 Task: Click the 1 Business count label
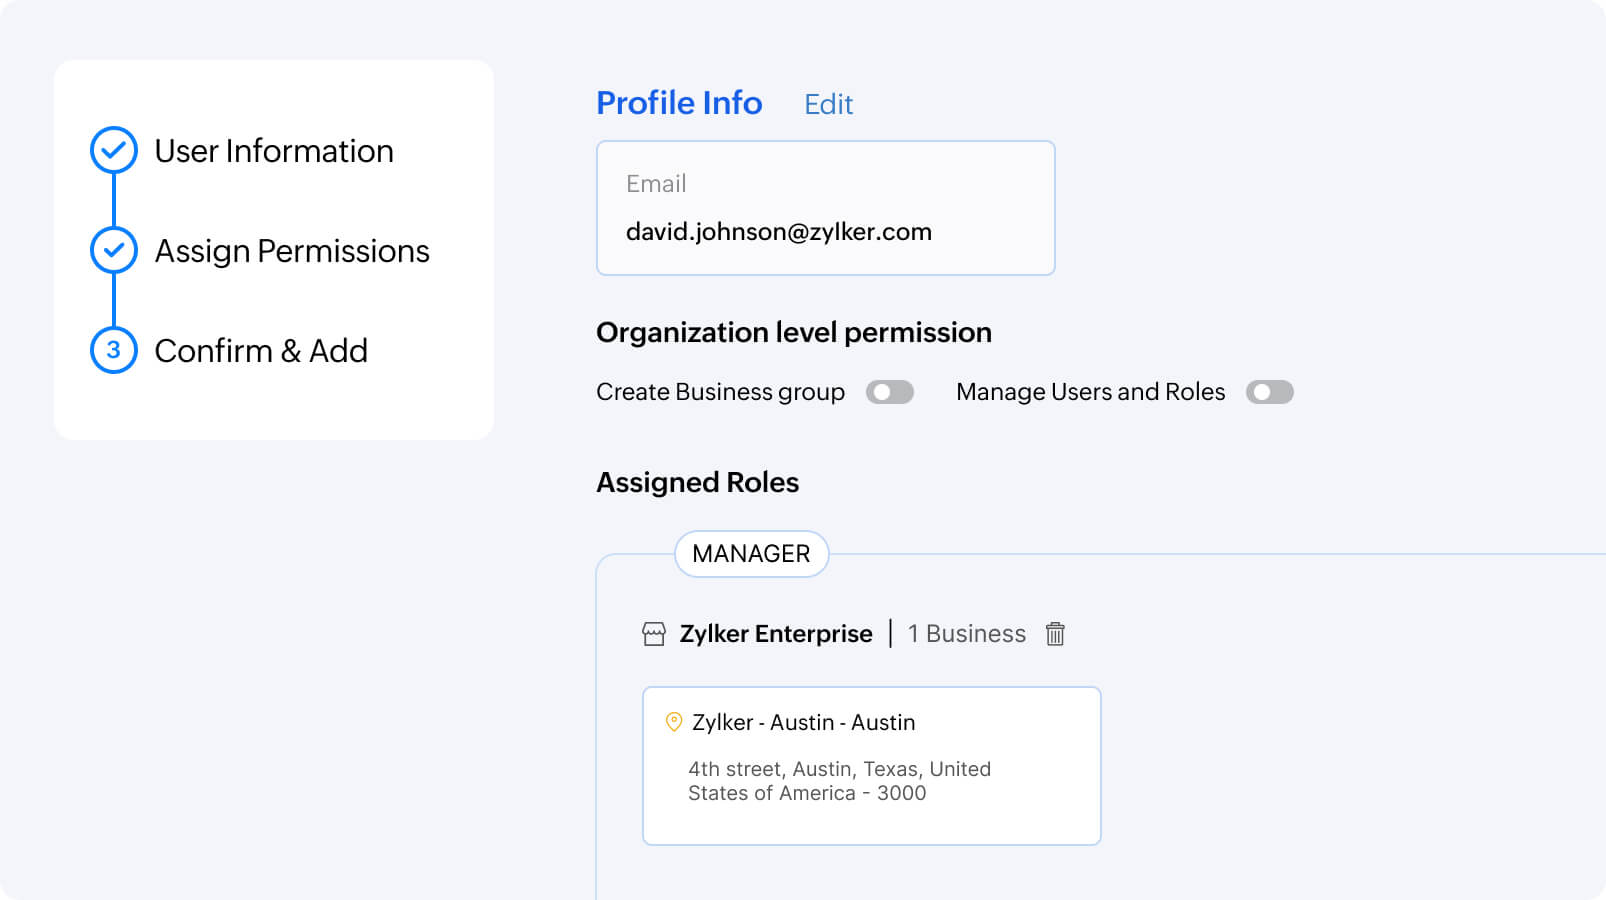pyautogui.click(x=967, y=634)
